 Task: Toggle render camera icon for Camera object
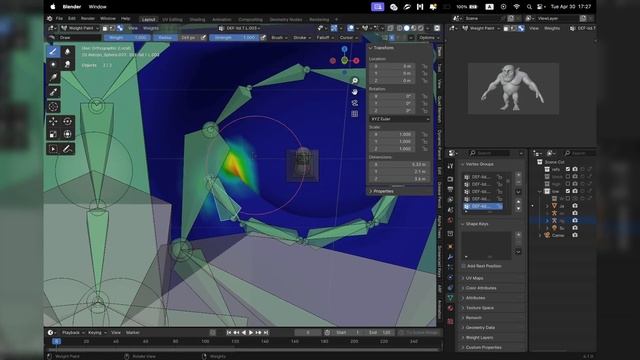[x=575, y=235]
